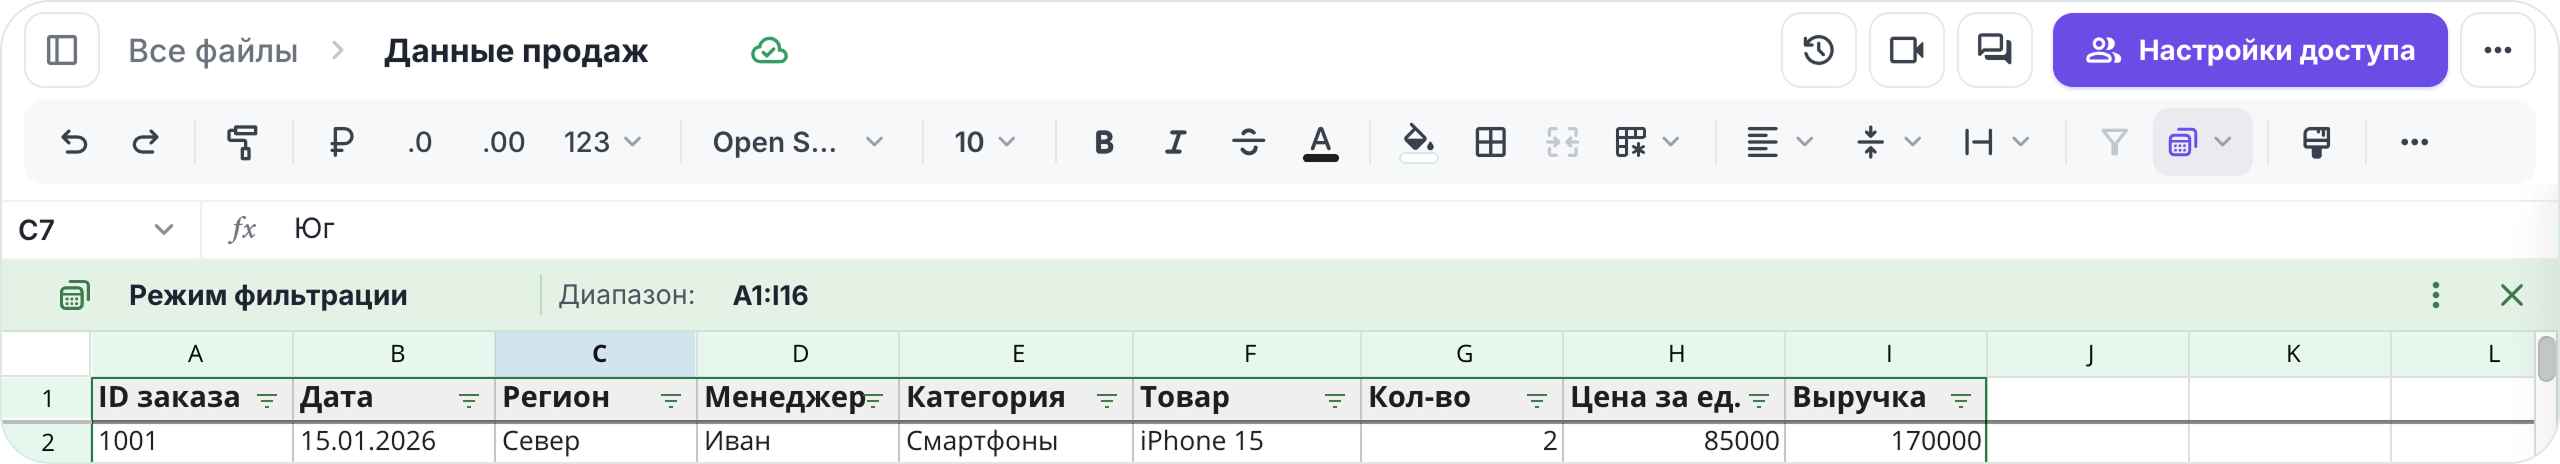Click the Данные продаж document title
Screen dimensions: 2560x464
click(516, 51)
